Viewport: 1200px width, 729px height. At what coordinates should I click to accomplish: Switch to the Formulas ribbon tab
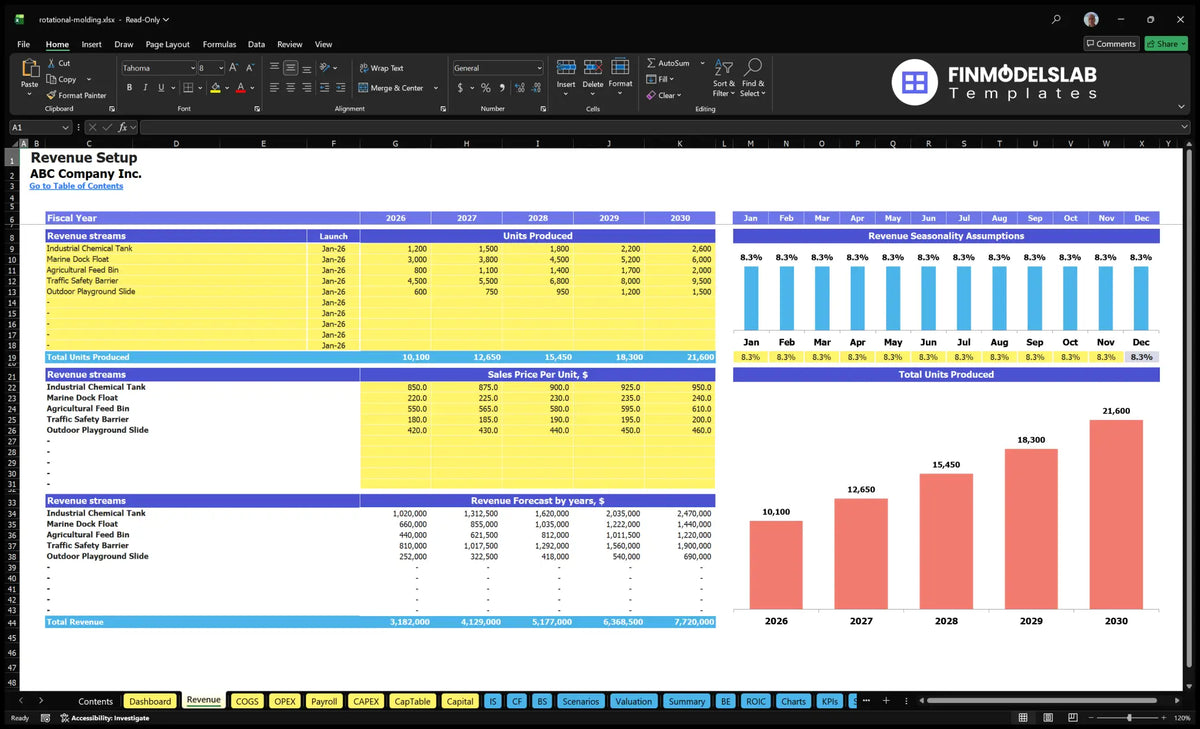219,44
